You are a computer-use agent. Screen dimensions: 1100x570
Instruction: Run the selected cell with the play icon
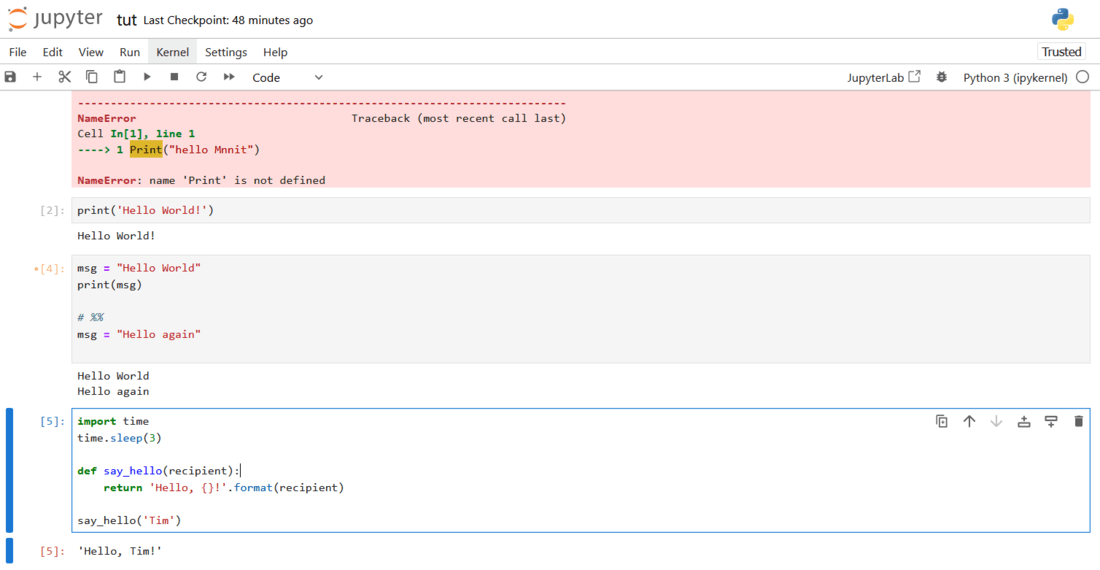coord(147,77)
